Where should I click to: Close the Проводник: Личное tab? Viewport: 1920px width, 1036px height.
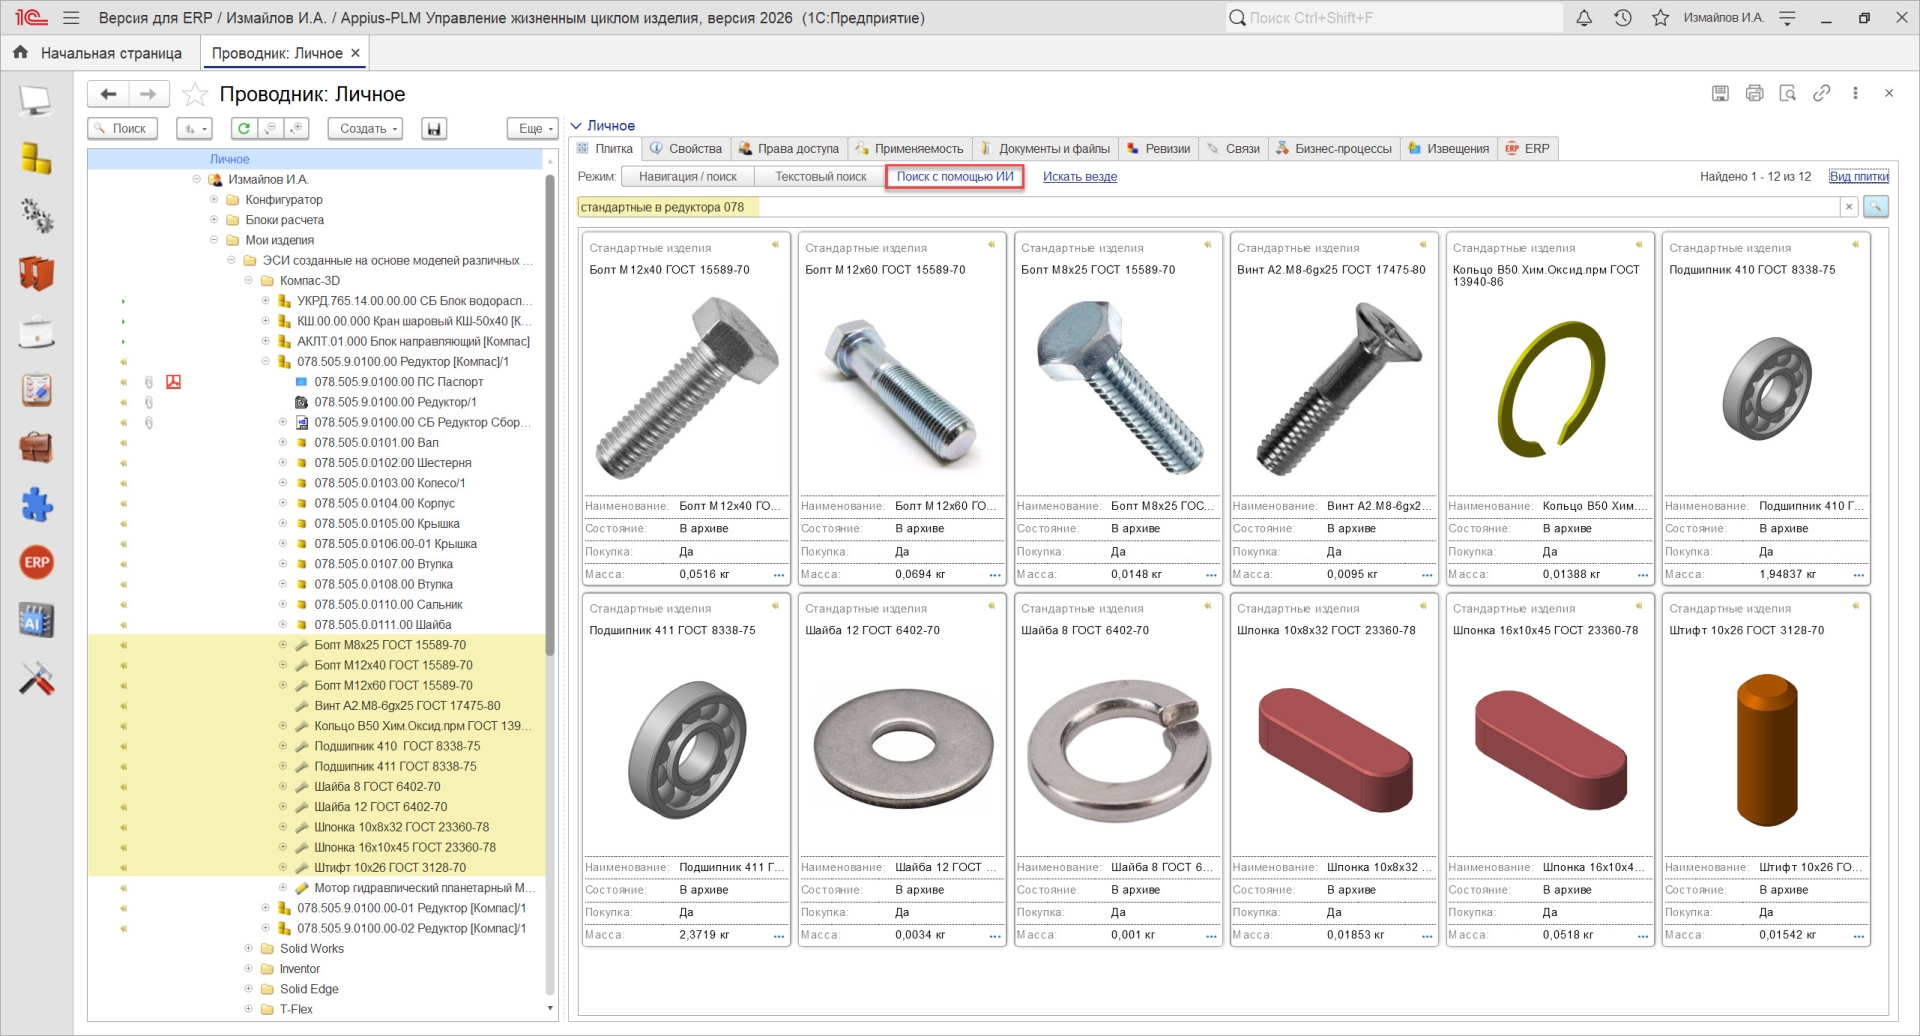[355, 53]
